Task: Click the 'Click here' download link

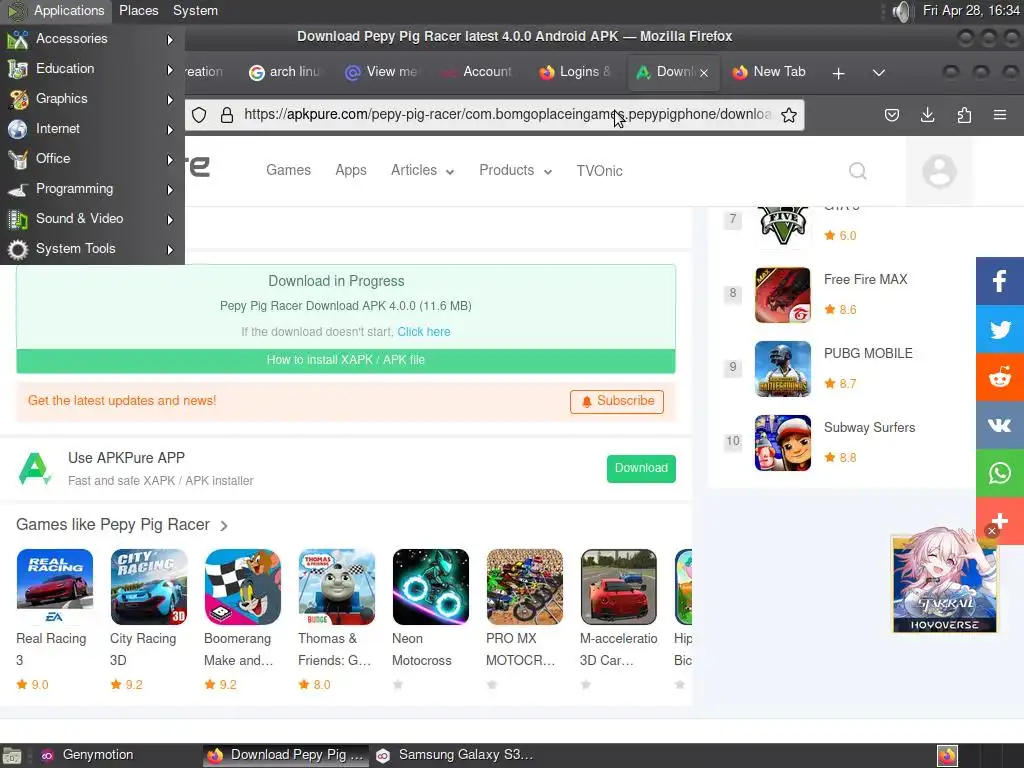Action: [424, 332]
